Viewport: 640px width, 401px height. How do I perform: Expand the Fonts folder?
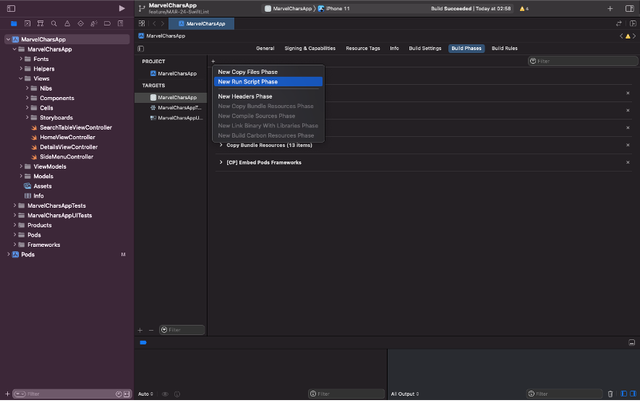21,59
